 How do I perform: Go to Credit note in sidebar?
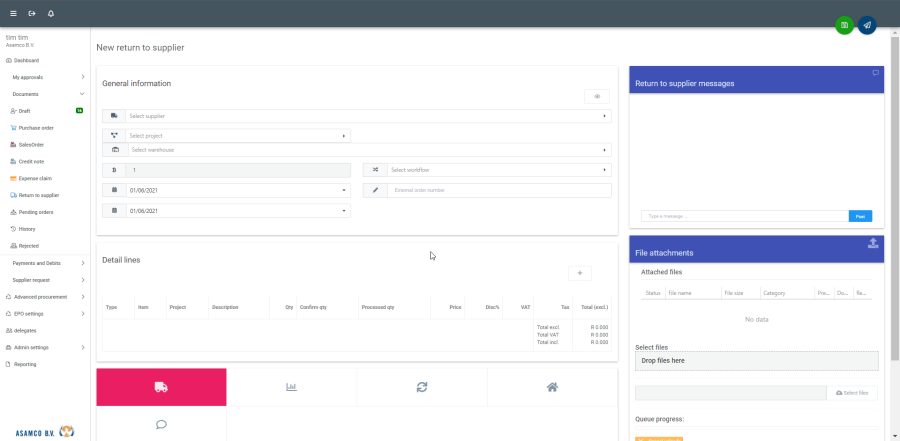[x=31, y=161]
